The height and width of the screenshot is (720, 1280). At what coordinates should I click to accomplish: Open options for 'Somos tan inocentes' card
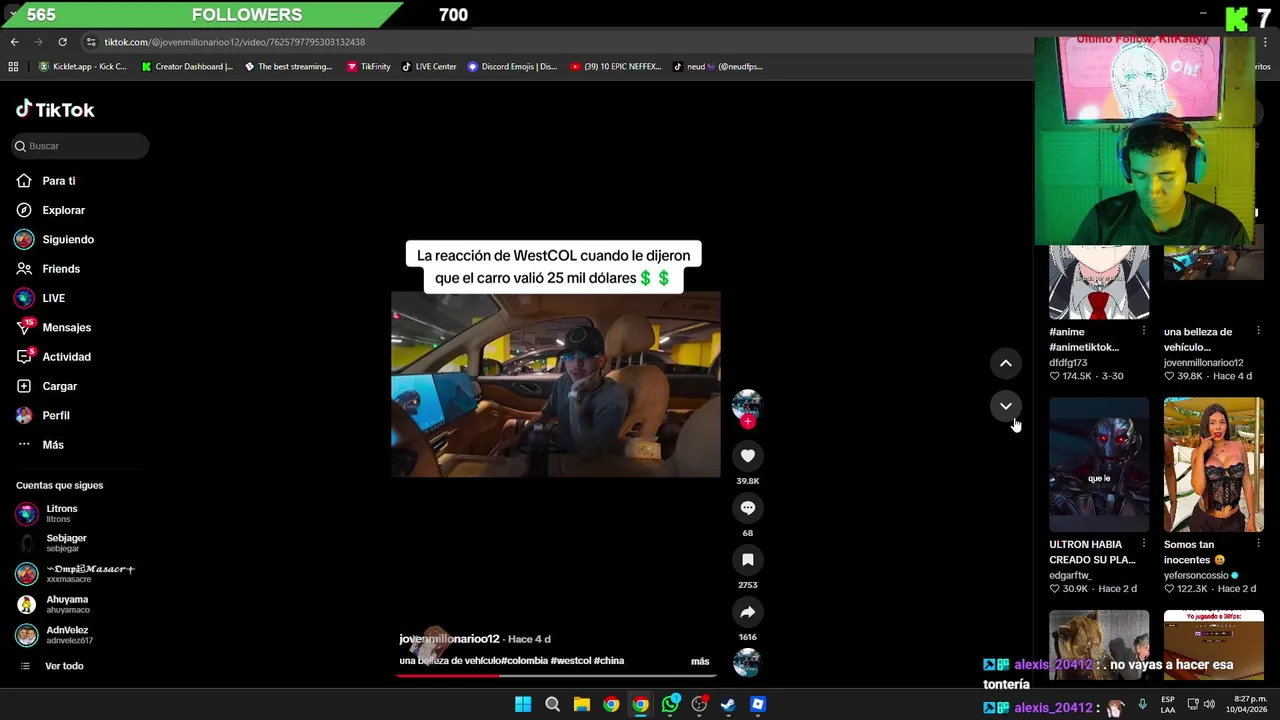(1259, 544)
